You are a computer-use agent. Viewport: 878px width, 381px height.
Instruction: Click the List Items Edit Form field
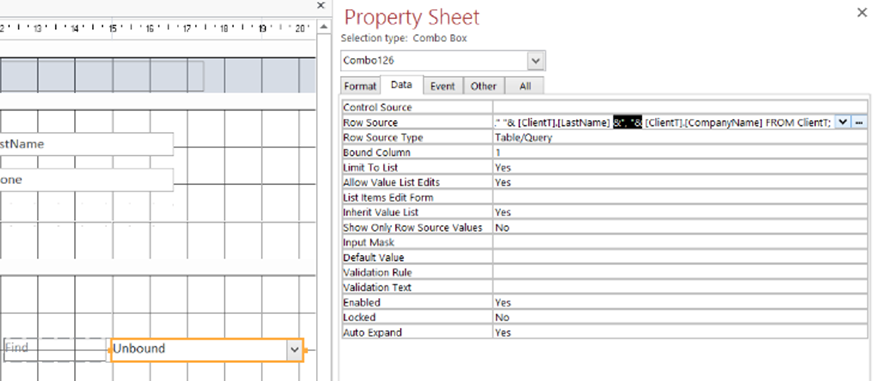tap(680, 197)
